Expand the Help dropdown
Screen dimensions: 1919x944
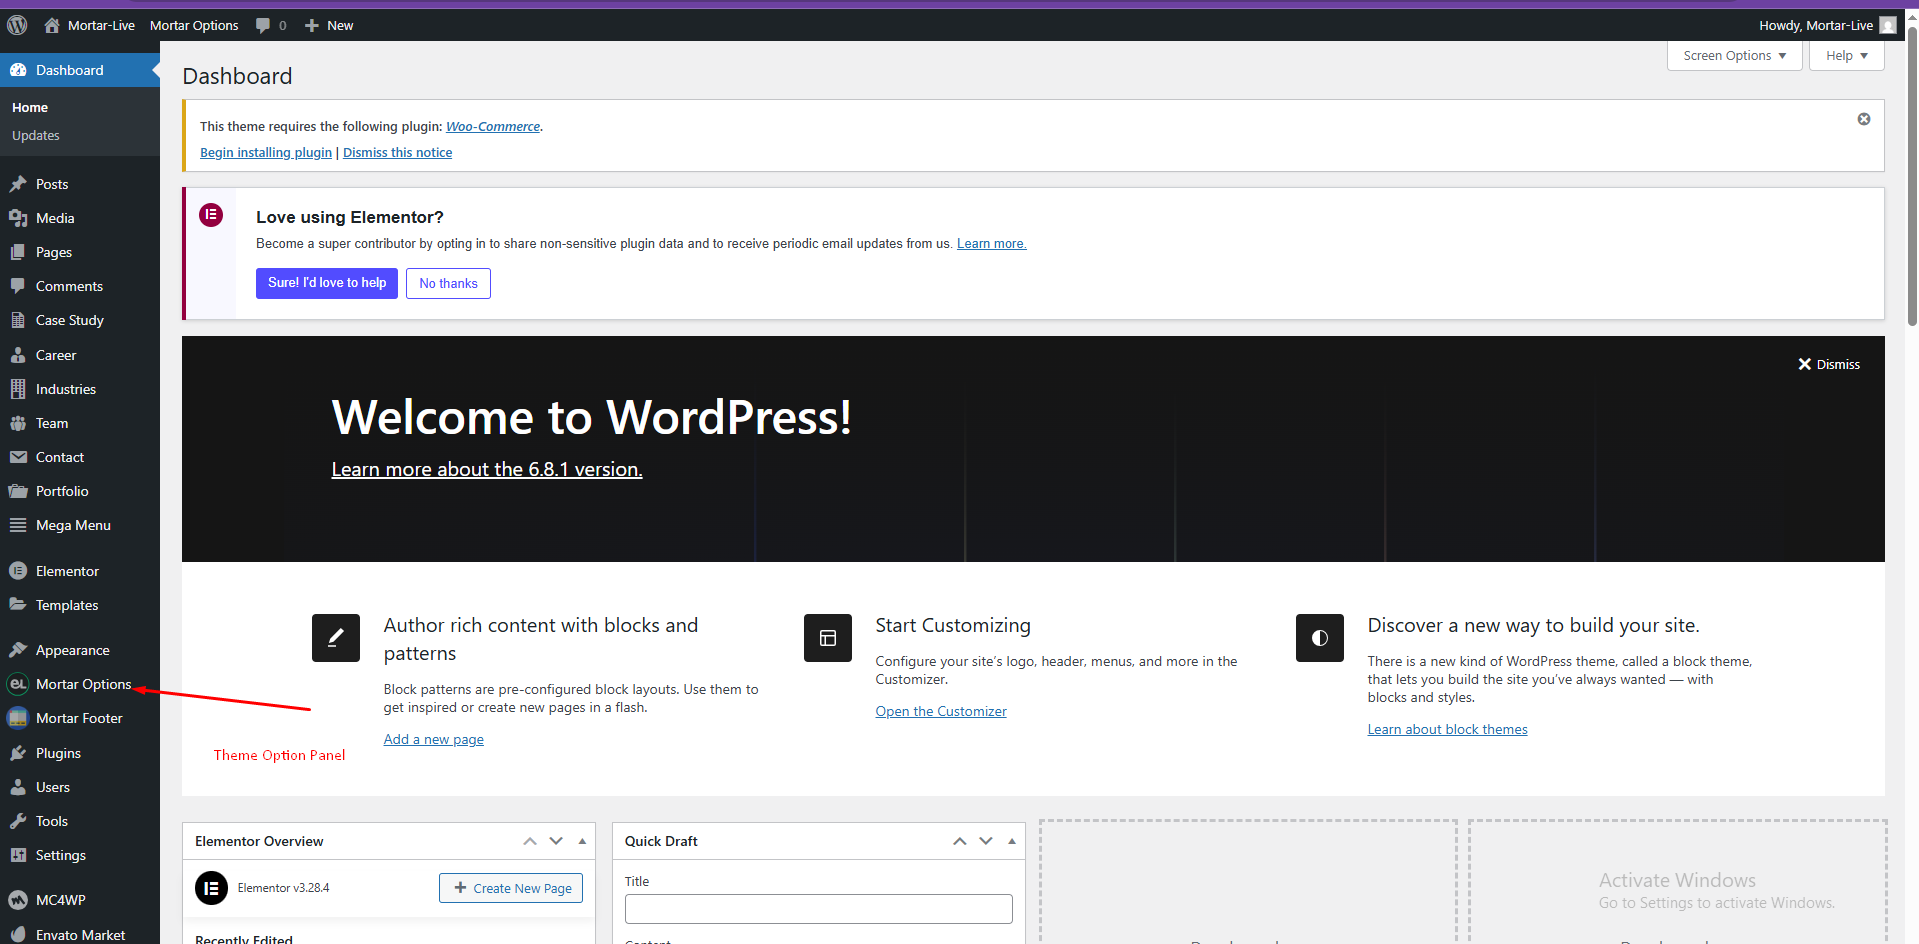pyautogui.click(x=1846, y=56)
